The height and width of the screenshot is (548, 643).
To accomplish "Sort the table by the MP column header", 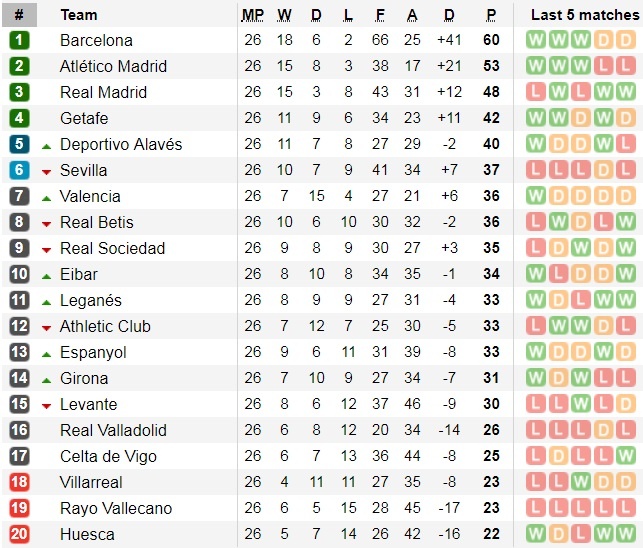I will (252, 15).
